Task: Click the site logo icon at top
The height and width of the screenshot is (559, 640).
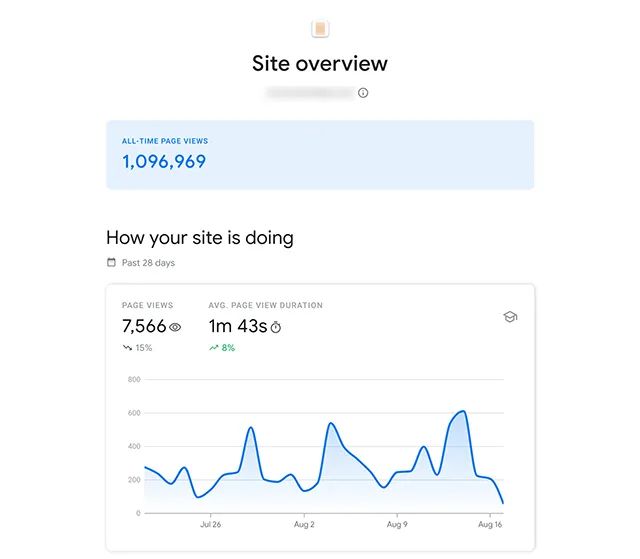Action: pyautogui.click(x=320, y=29)
